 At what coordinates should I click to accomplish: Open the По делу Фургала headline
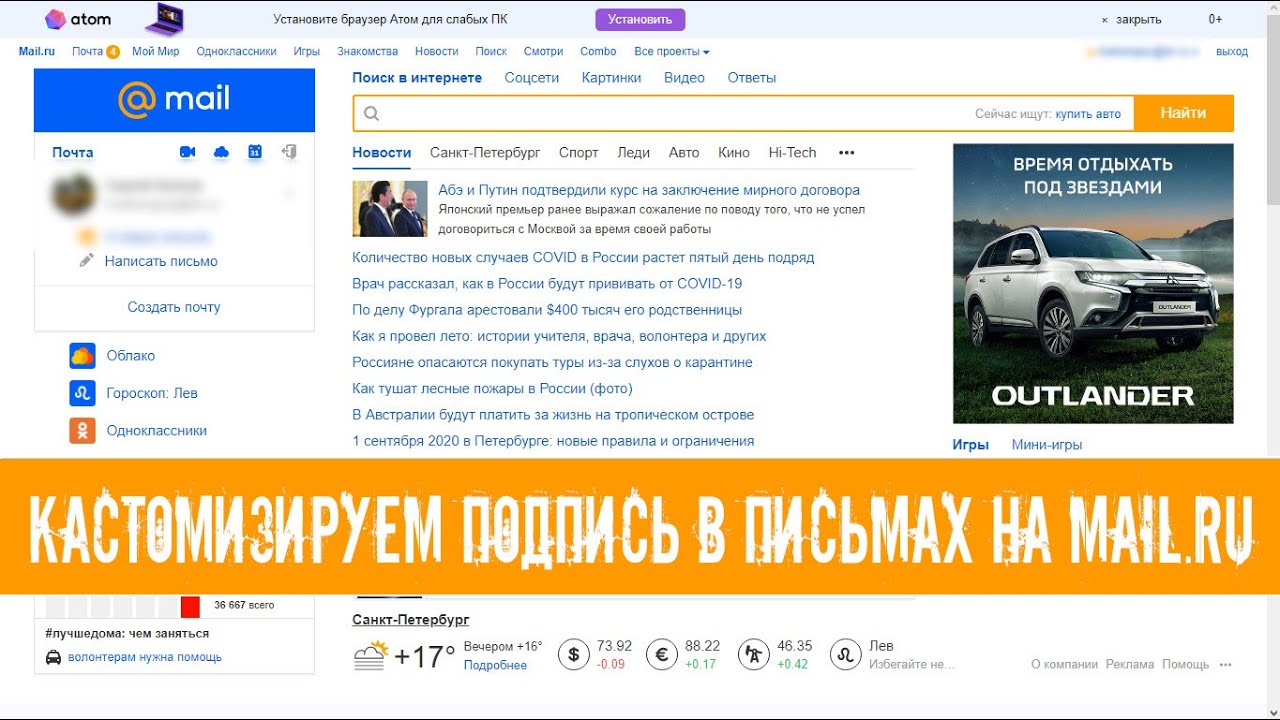[547, 310]
